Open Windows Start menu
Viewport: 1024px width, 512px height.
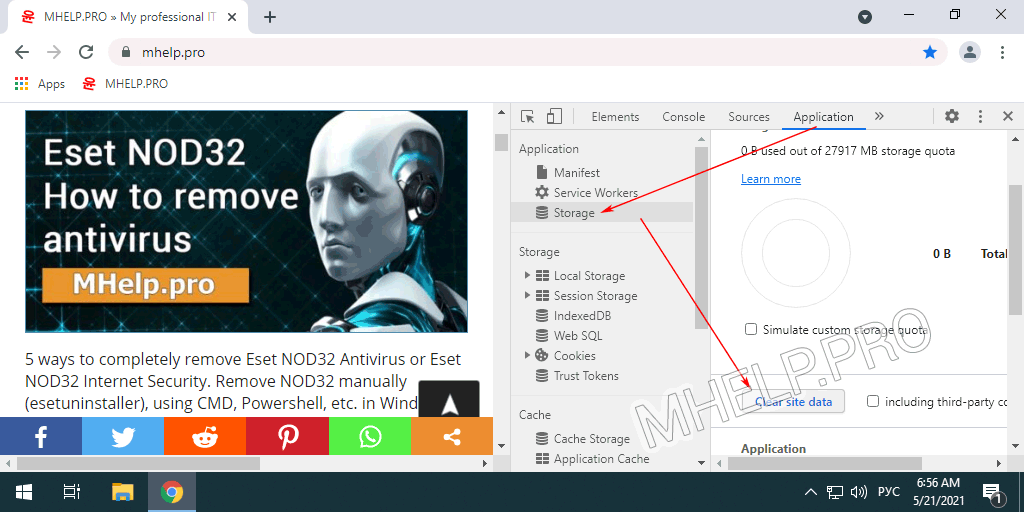[x=24, y=492]
